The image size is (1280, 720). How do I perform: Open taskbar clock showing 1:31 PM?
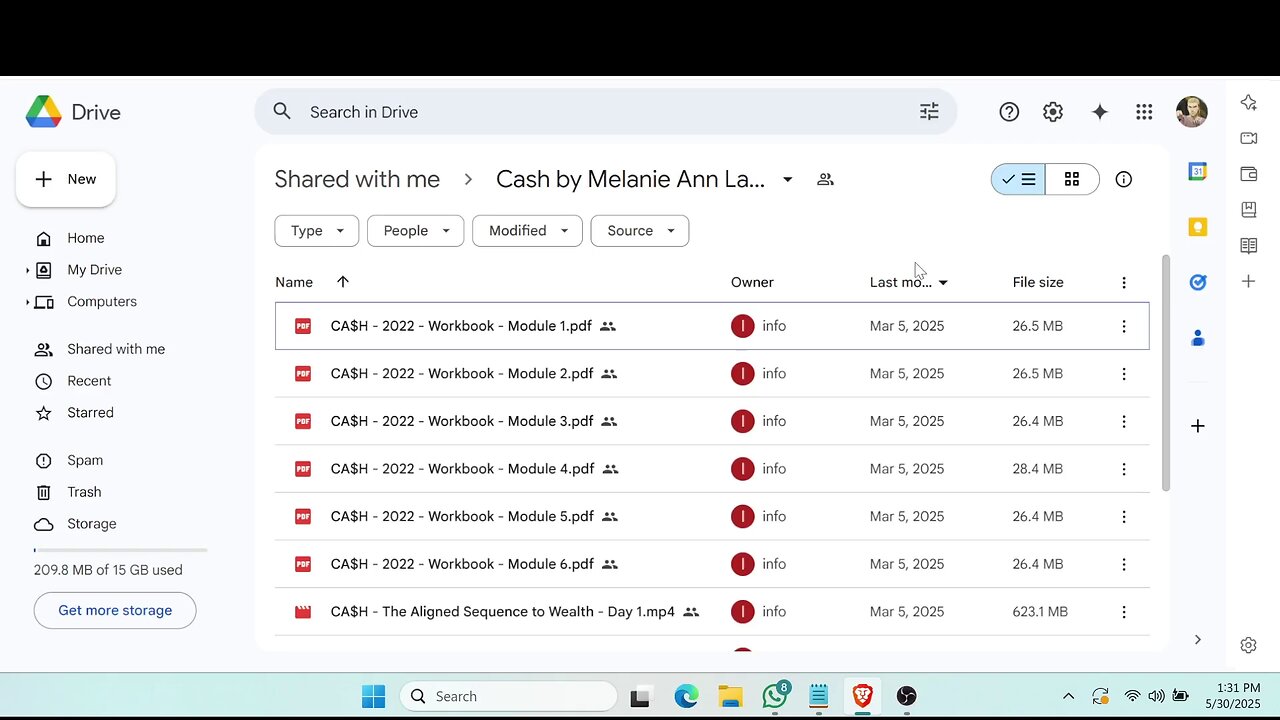[x=1231, y=696]
